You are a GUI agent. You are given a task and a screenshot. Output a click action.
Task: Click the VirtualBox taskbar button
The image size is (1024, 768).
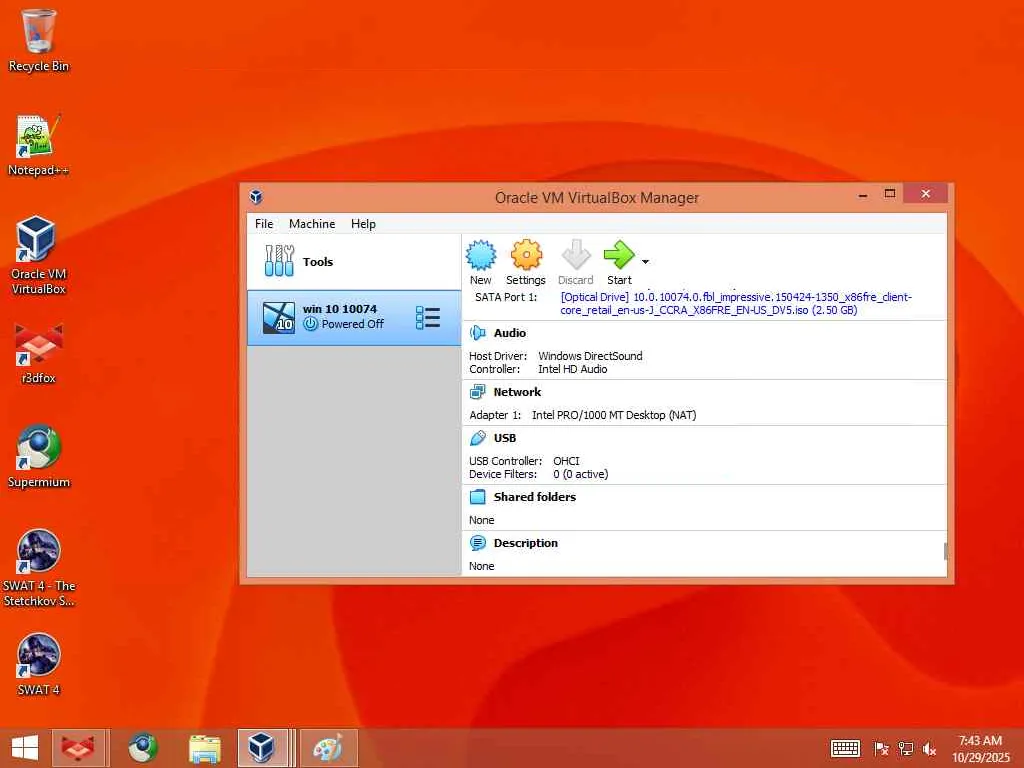263,748
